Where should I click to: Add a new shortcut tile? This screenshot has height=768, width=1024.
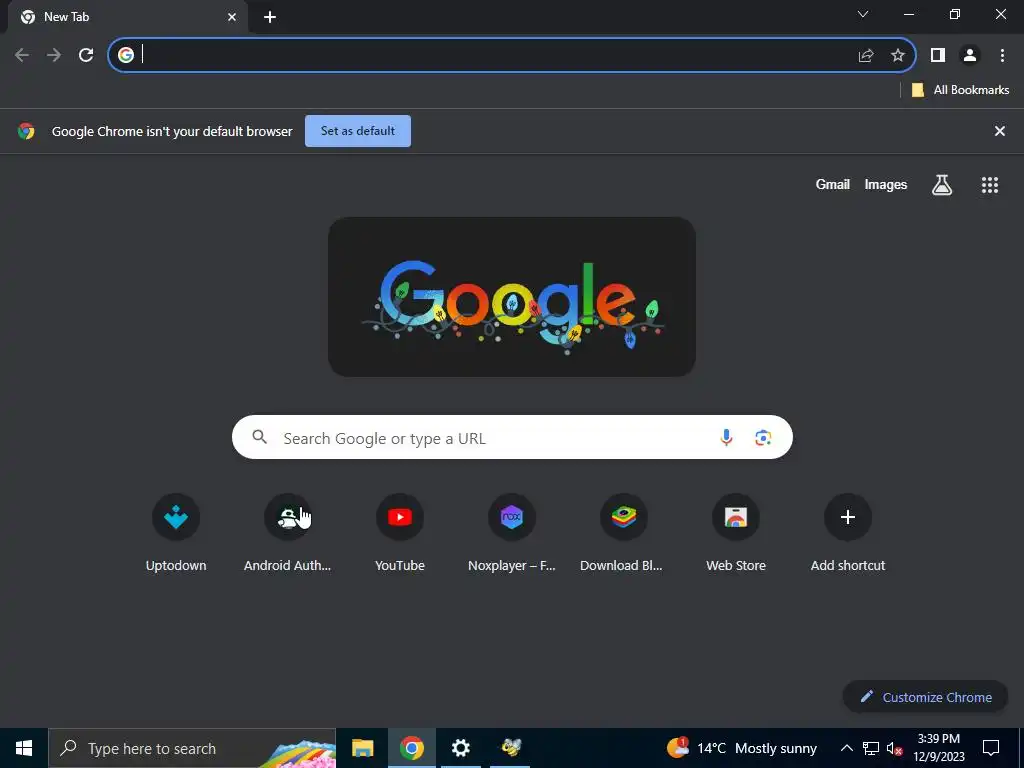848,533
